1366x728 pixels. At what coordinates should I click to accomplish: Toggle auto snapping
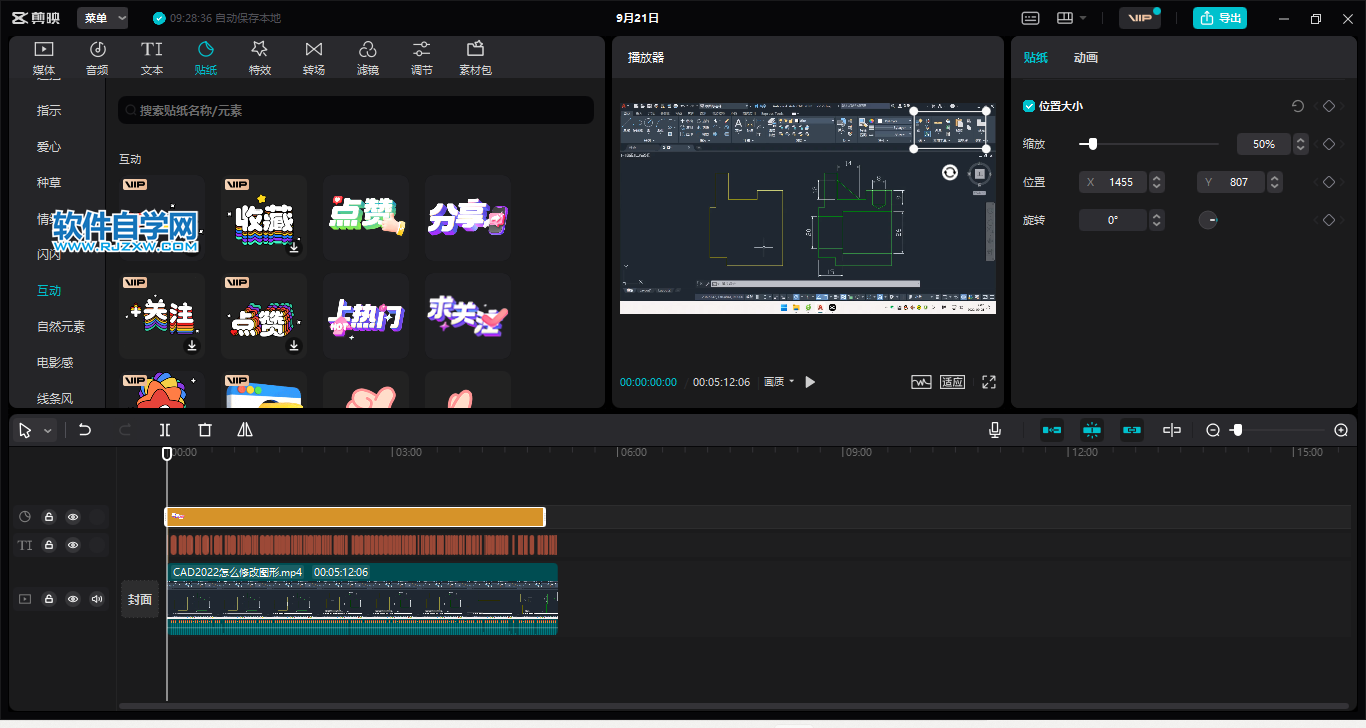click(x=1092, y=430)
